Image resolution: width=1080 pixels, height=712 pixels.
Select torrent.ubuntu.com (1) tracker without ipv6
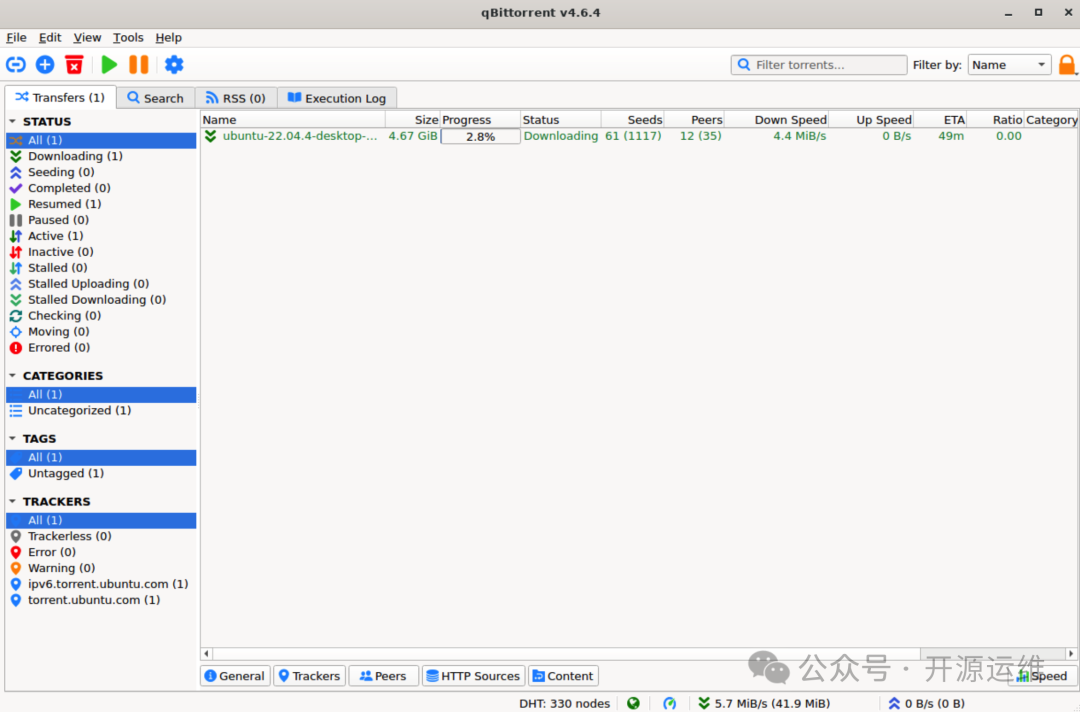pyautogui.click(x=101, y=600)
